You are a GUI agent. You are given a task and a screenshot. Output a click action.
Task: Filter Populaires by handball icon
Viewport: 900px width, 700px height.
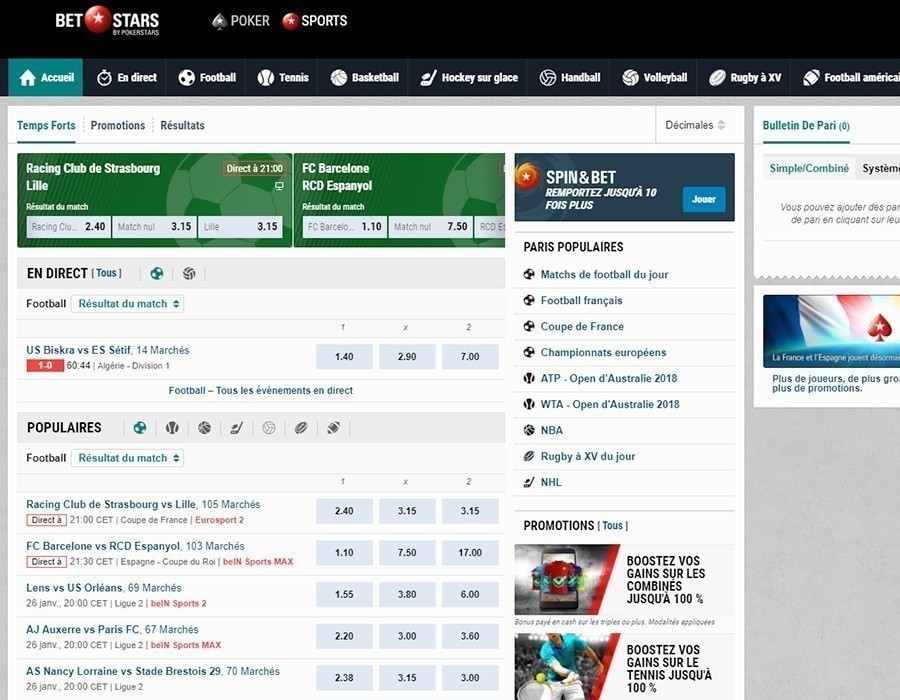point(269,428)
